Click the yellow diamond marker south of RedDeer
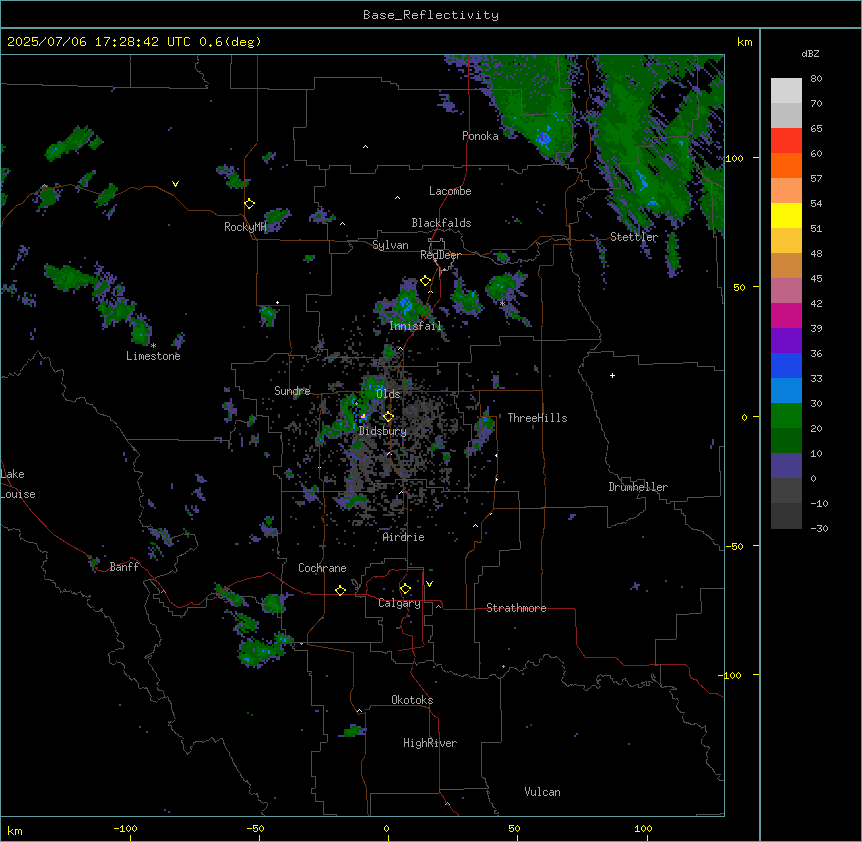The image size is (862, 842). [426, 281]
